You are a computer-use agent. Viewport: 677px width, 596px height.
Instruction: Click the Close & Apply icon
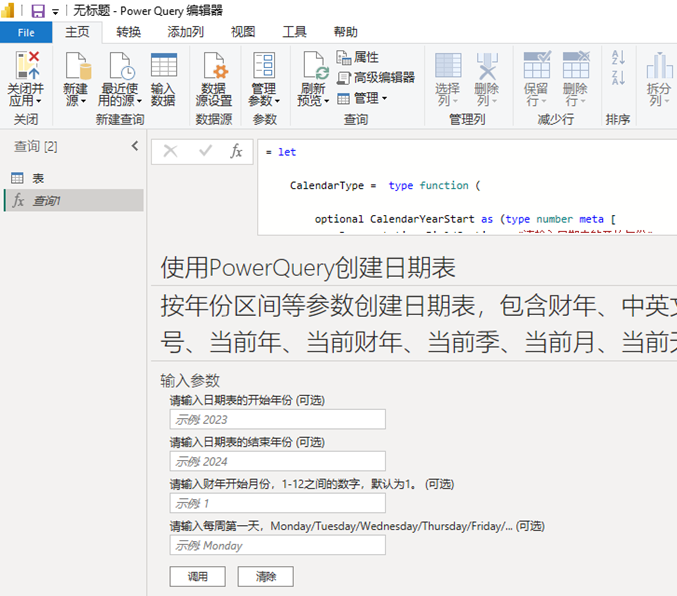click(28, 65)
